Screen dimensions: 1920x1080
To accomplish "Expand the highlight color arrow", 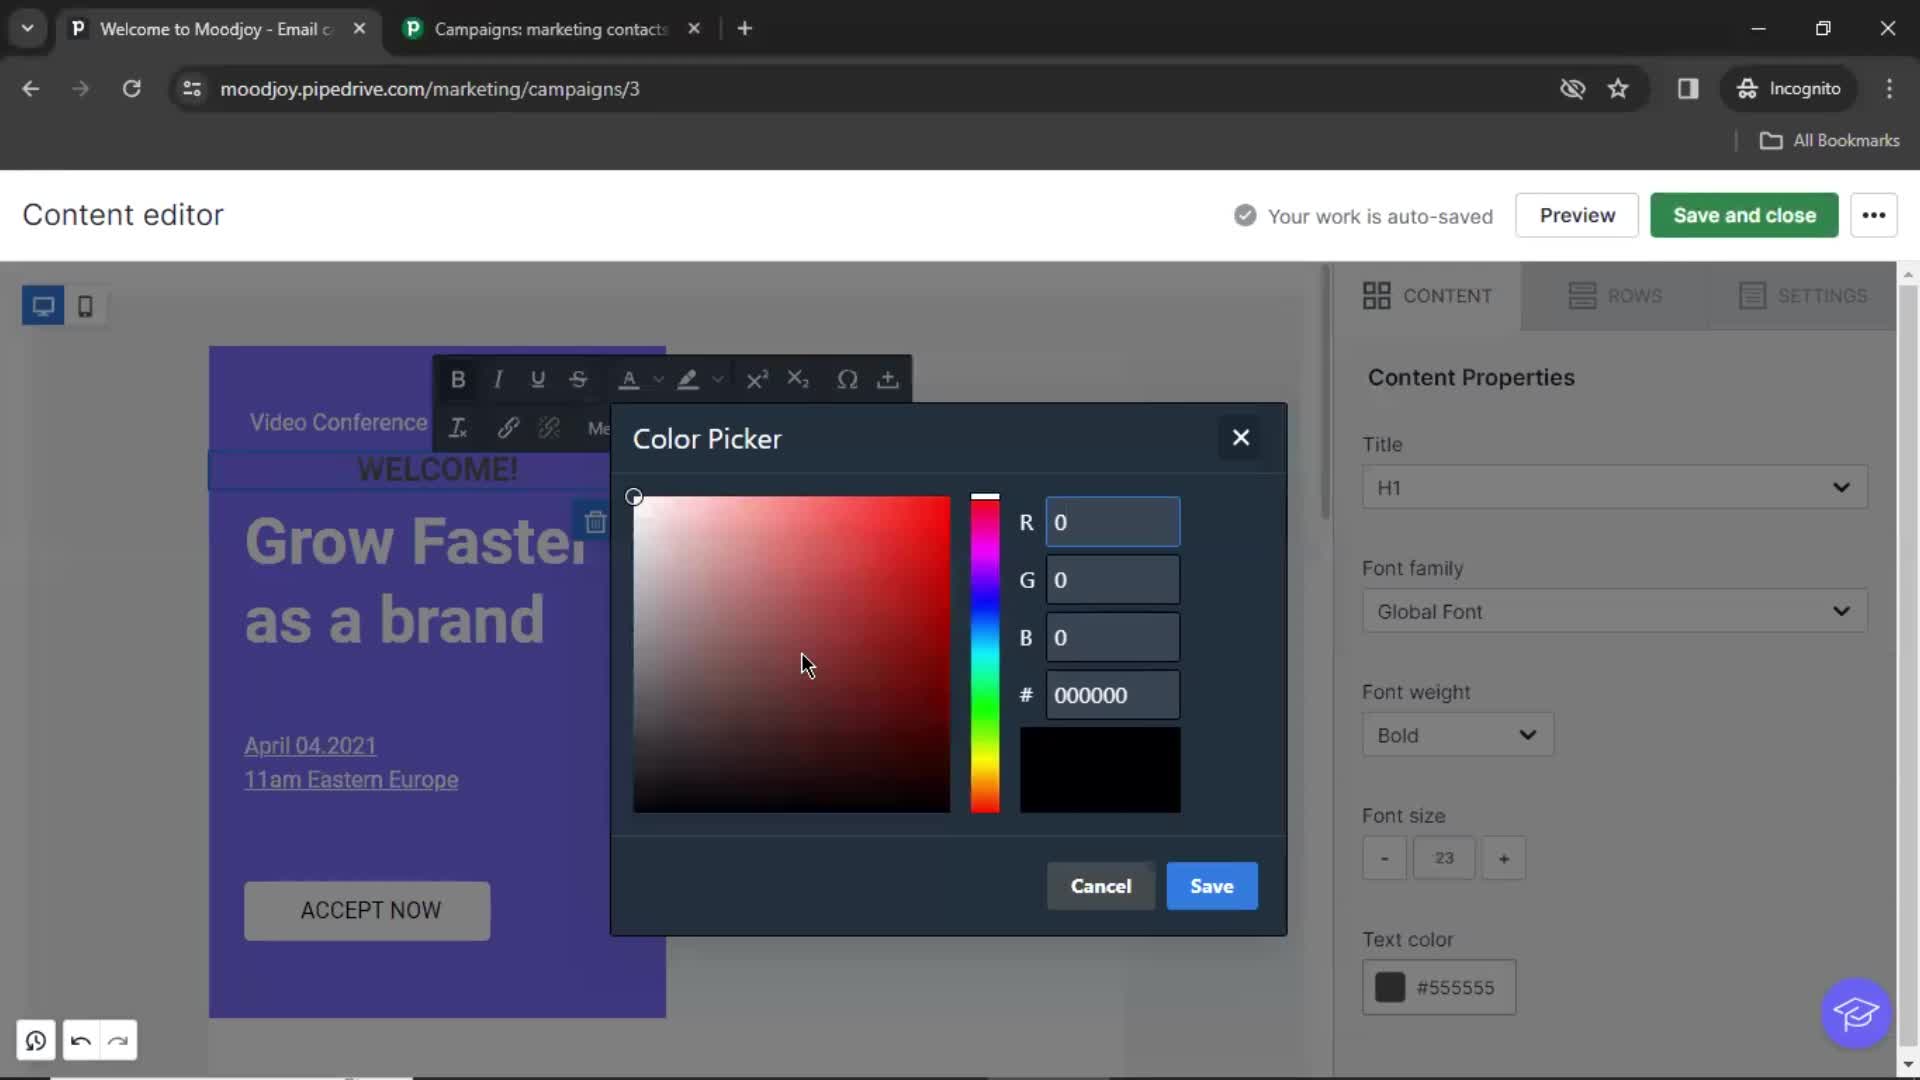I will pos(718,380).
